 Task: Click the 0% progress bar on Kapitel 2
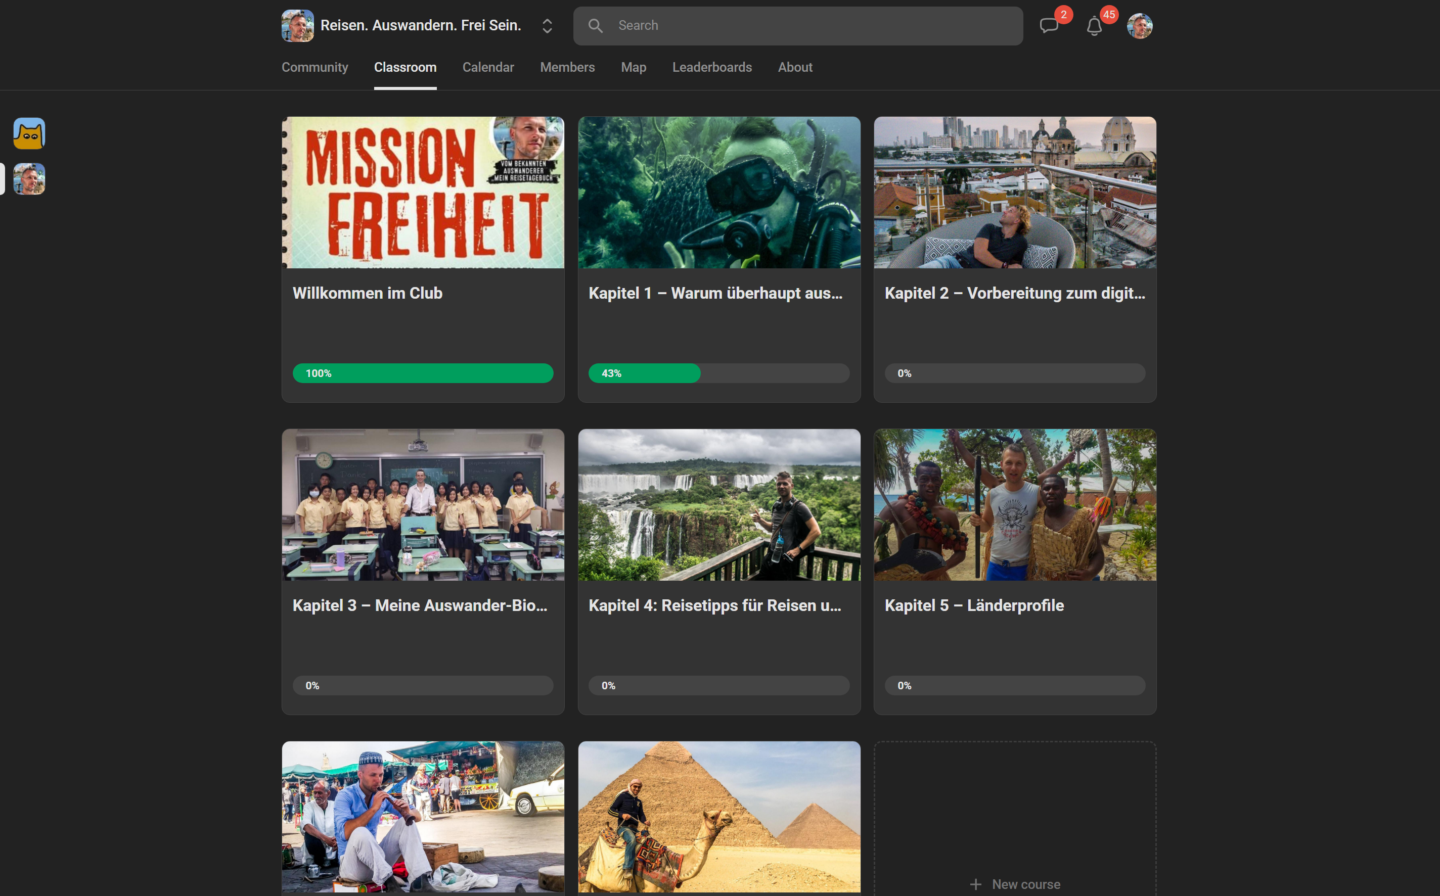click(x=1015, y=373)
